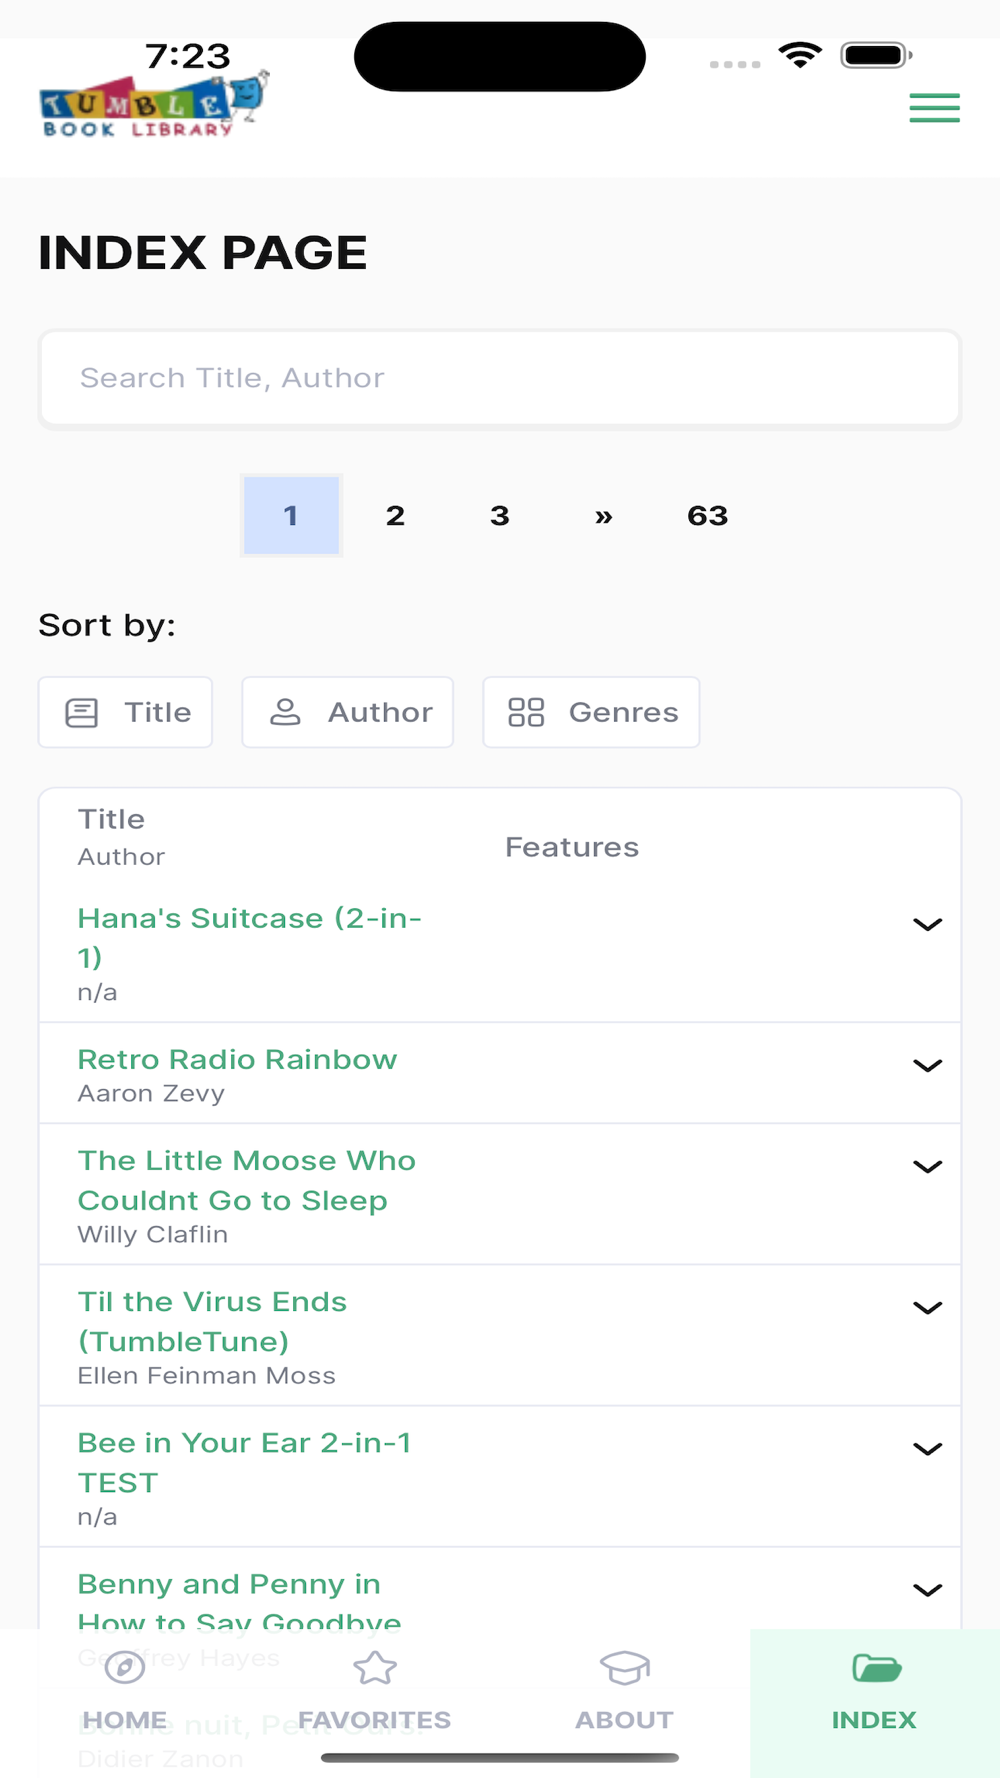Tap the About graduation cap icon
Viewport: 1000px width, 1778px height.
pyautogui.click(x=624, y=1668)
